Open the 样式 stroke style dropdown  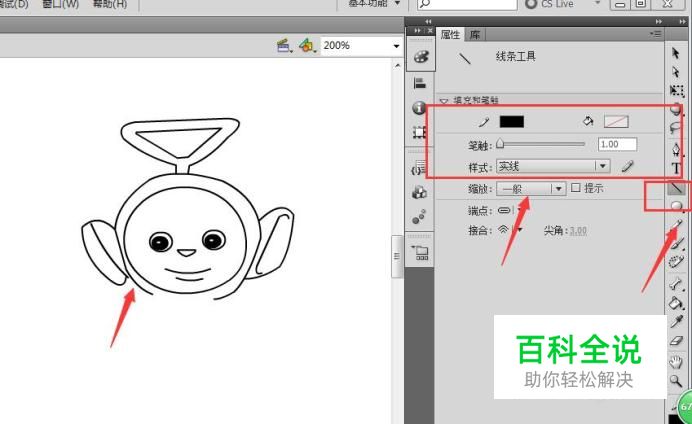(553, 166)
